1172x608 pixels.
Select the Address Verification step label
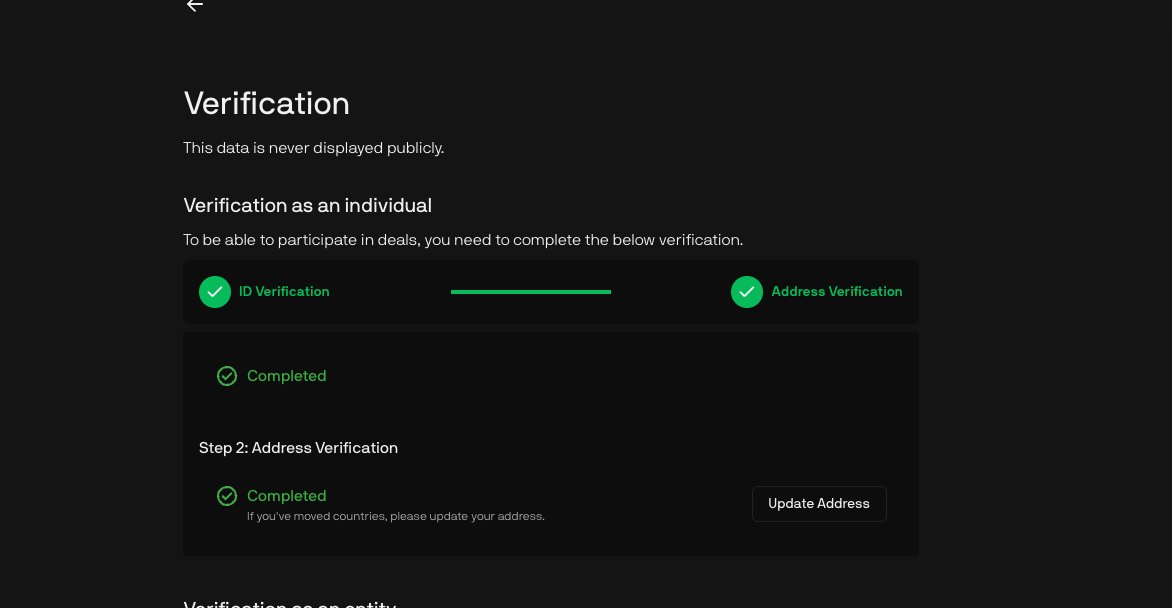point(836,292)
